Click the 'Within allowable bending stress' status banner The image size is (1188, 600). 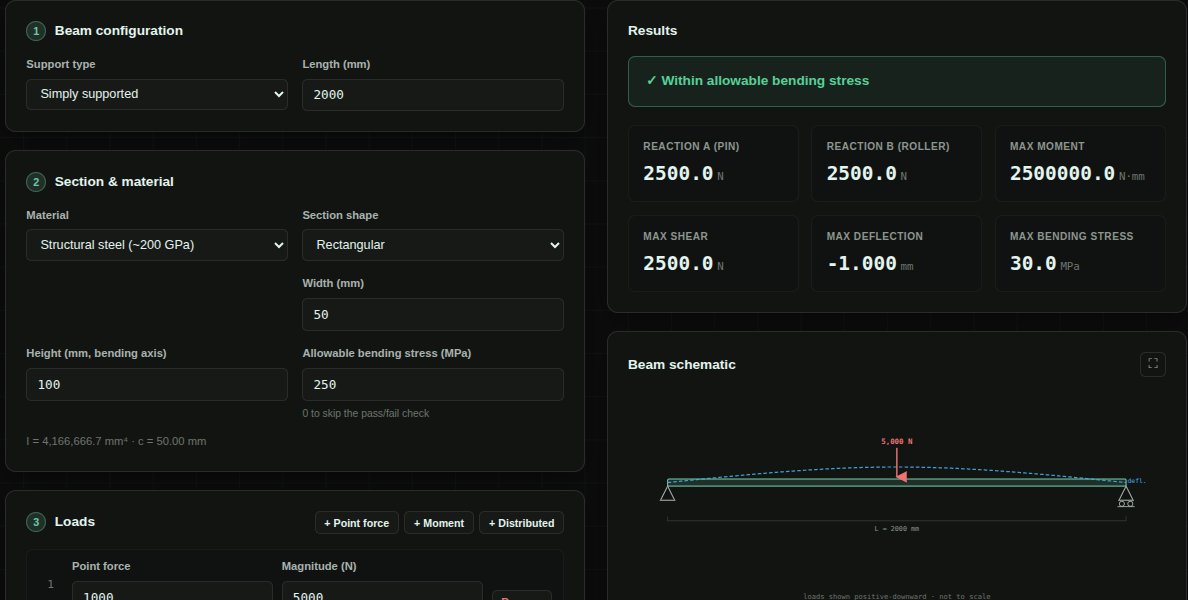pos(896,81)
